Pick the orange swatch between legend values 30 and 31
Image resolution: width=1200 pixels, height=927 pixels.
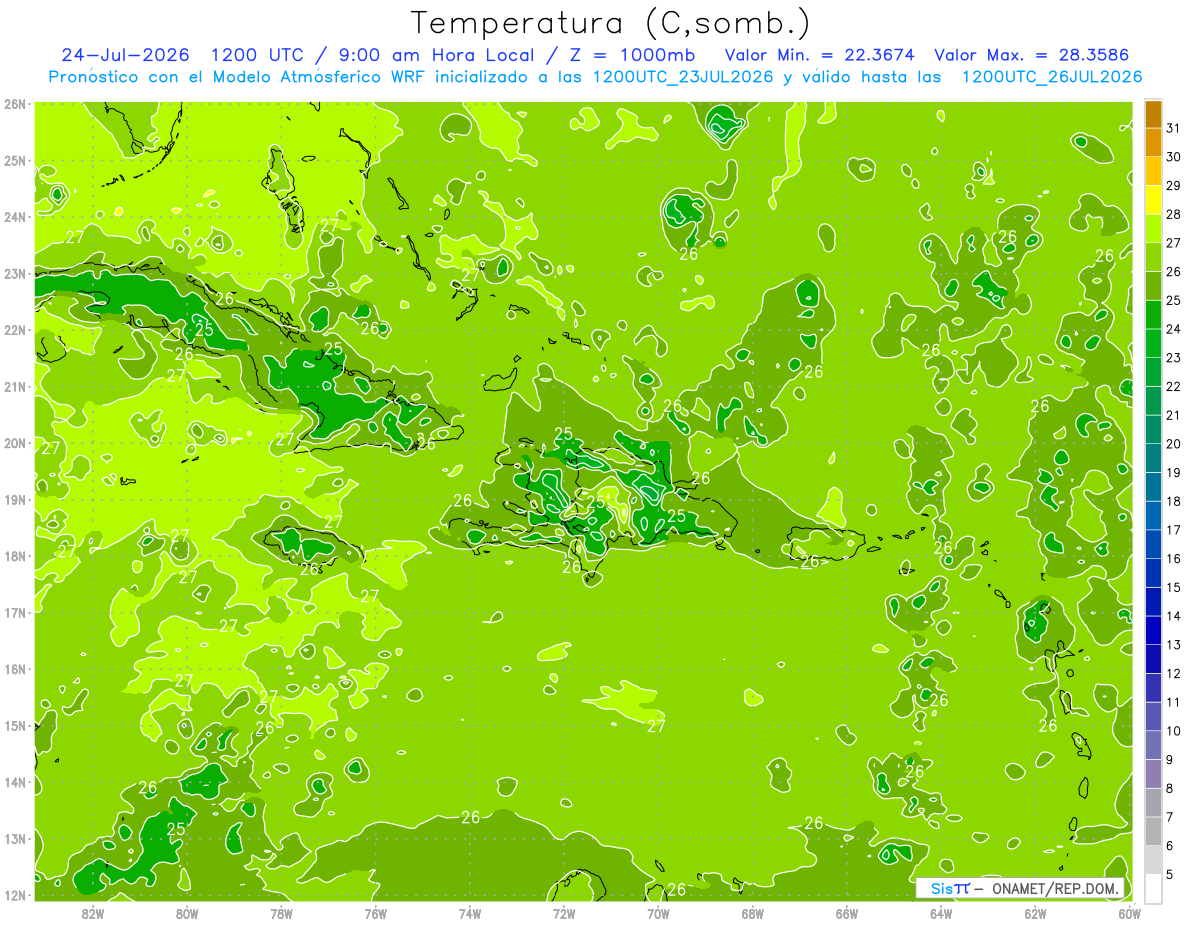tap(1153, 143)
